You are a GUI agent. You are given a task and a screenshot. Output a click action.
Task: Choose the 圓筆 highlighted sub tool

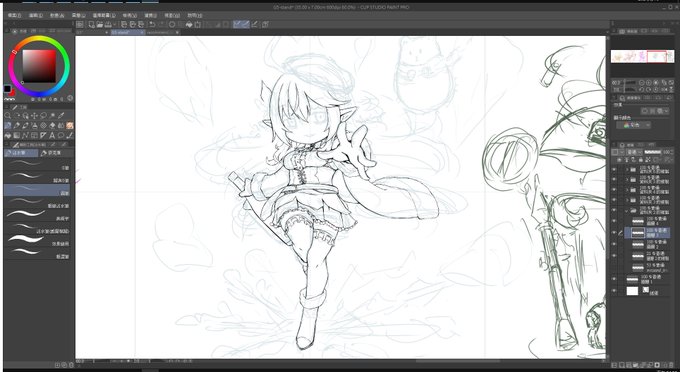tap(37, 189)
